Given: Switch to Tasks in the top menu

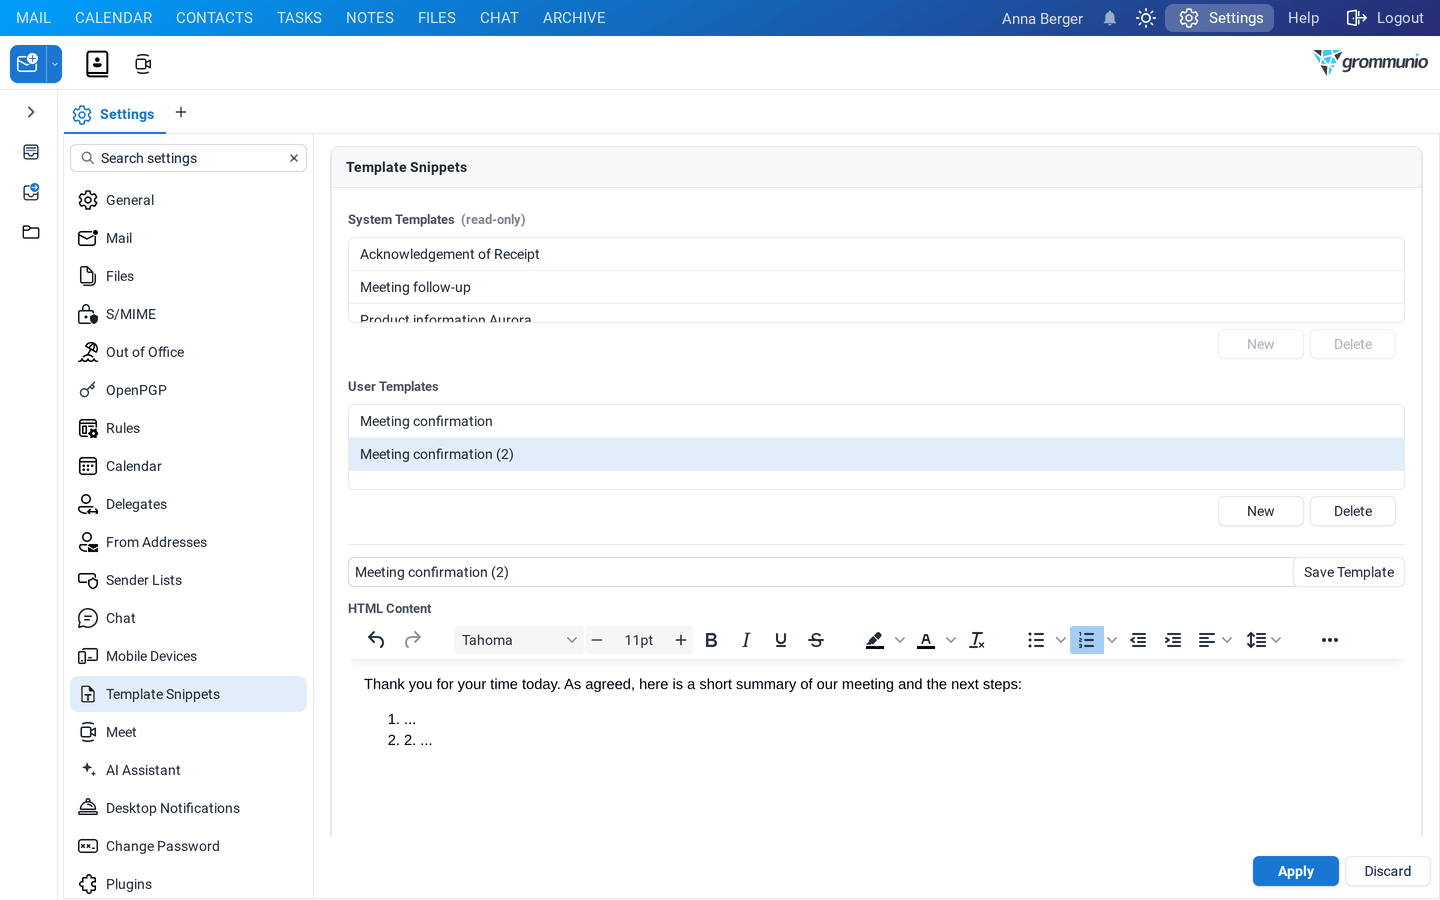Looking at the screenshot, I should pyautogui.click(x=299, y=18).
